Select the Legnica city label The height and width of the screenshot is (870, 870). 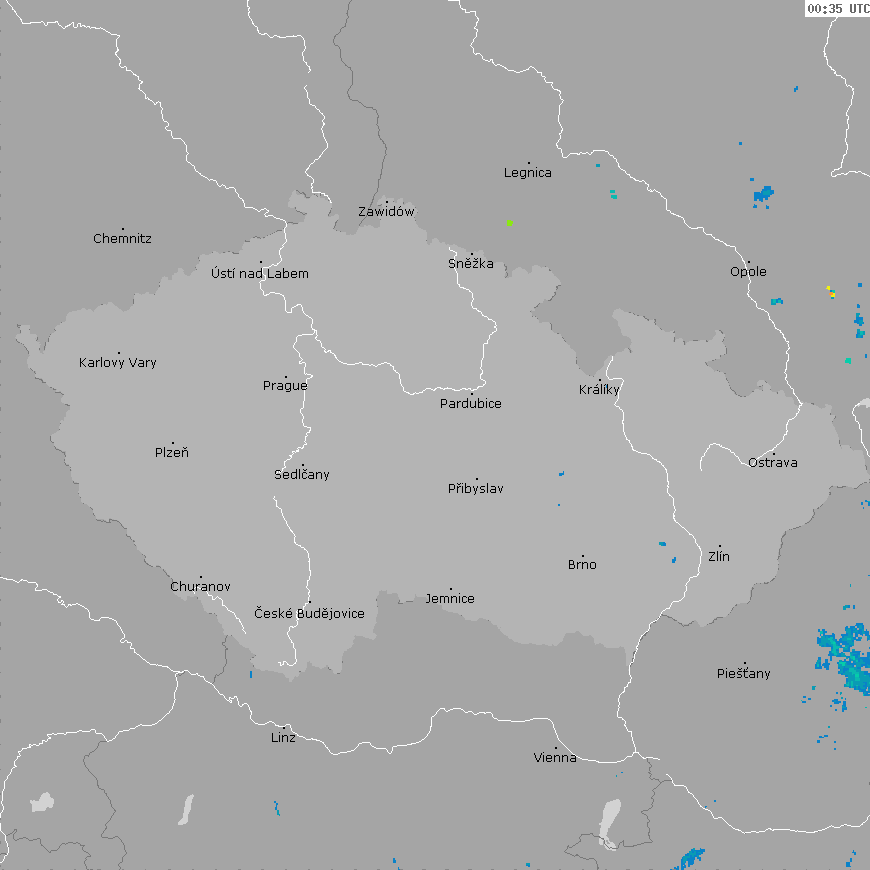pyautogui.click(x=528, y=173)
